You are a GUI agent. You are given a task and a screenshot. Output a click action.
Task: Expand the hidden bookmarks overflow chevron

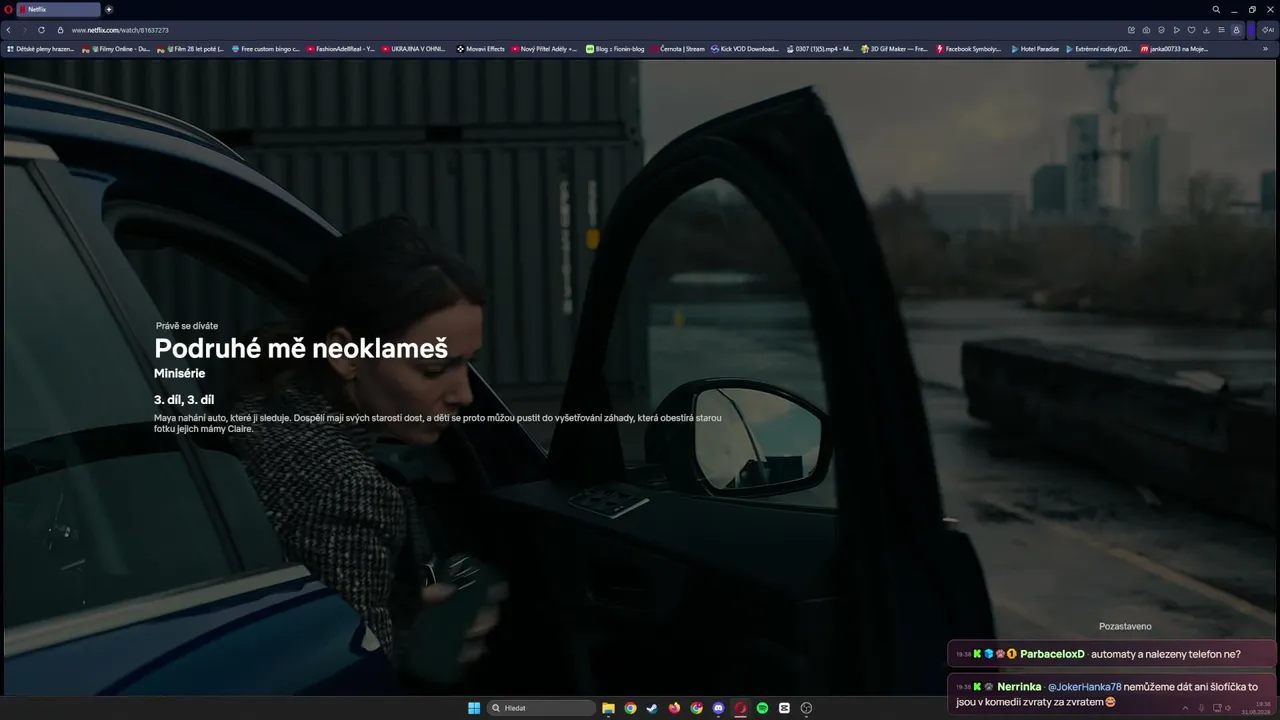(x=1266, y=49)
